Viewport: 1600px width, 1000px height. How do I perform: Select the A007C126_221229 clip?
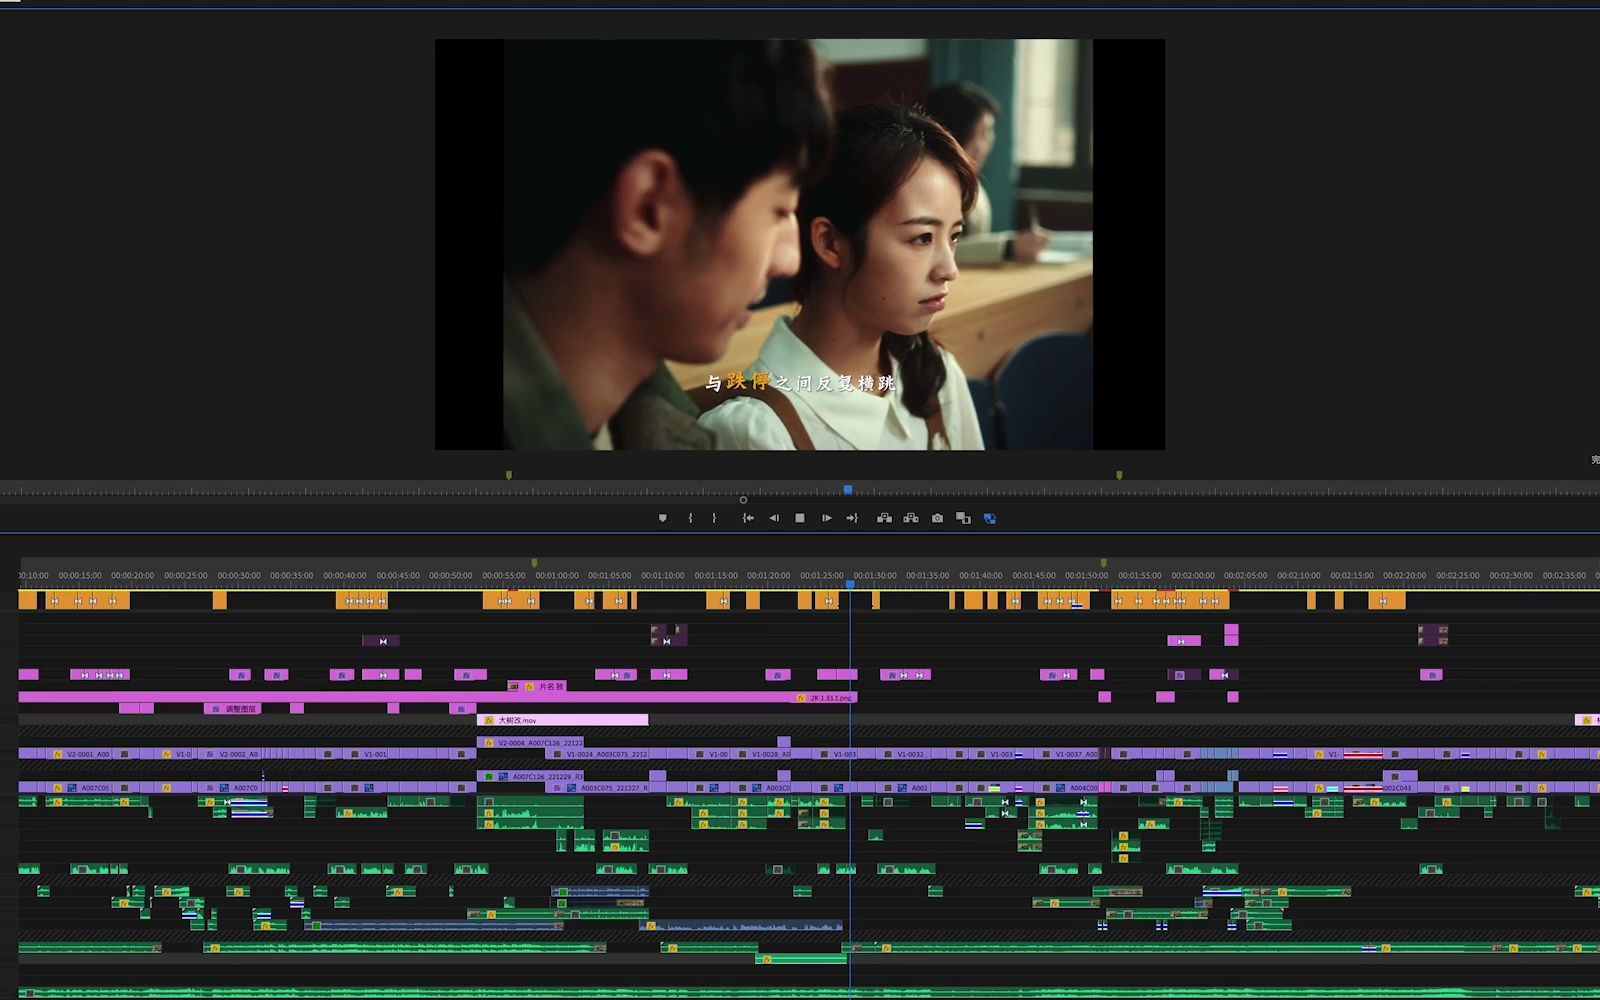click(x=530, y=776)
